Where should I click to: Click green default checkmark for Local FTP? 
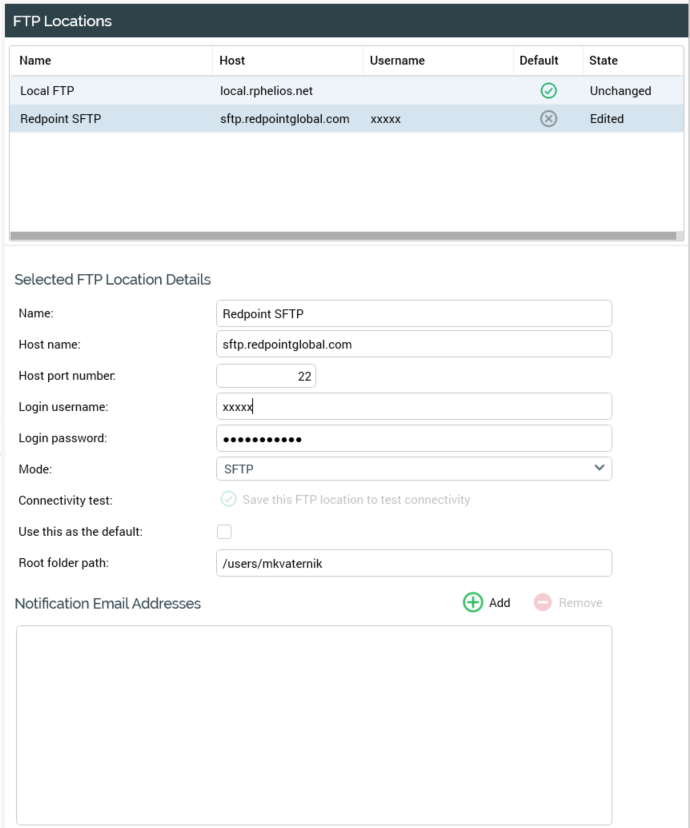[x=548, y=91]
